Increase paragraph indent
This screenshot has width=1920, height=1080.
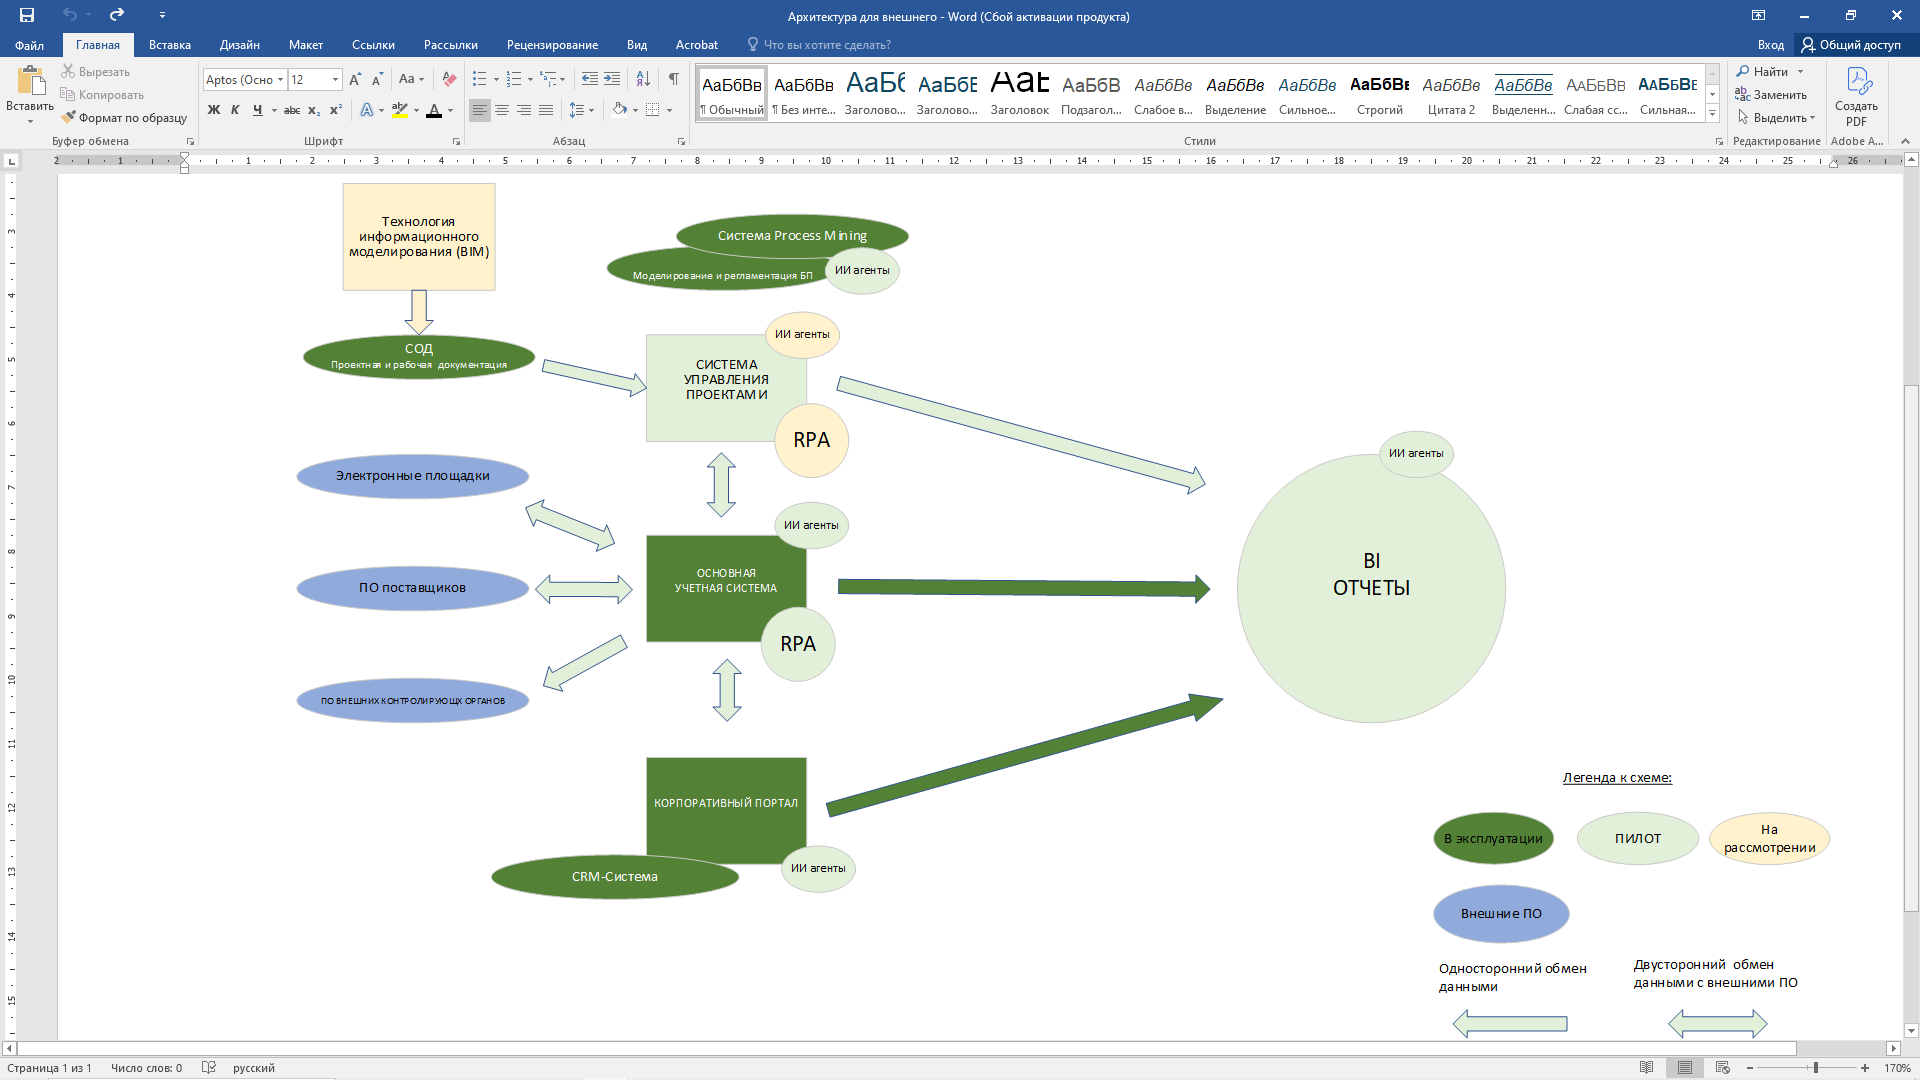click(x=612, y=79)
